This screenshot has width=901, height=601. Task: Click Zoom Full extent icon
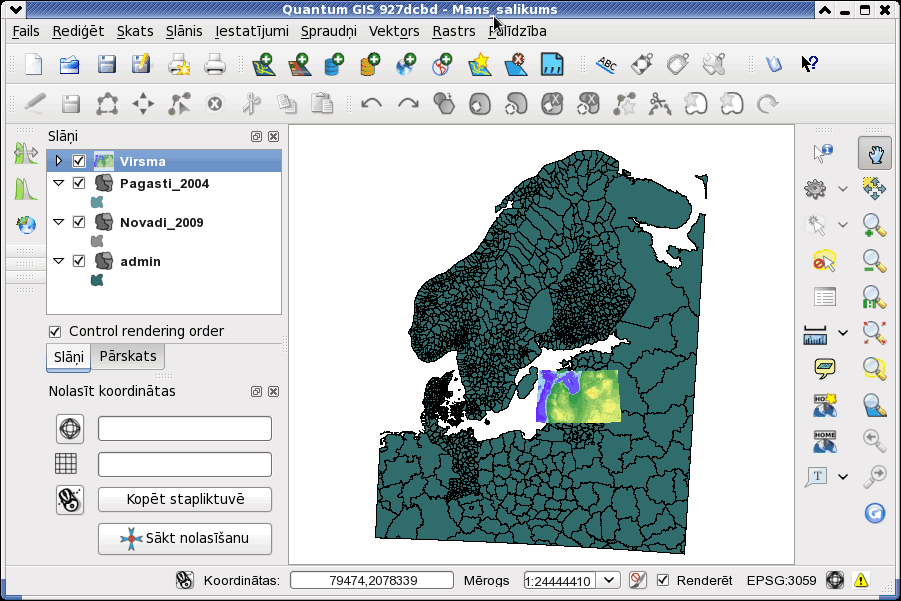(874, 332)
